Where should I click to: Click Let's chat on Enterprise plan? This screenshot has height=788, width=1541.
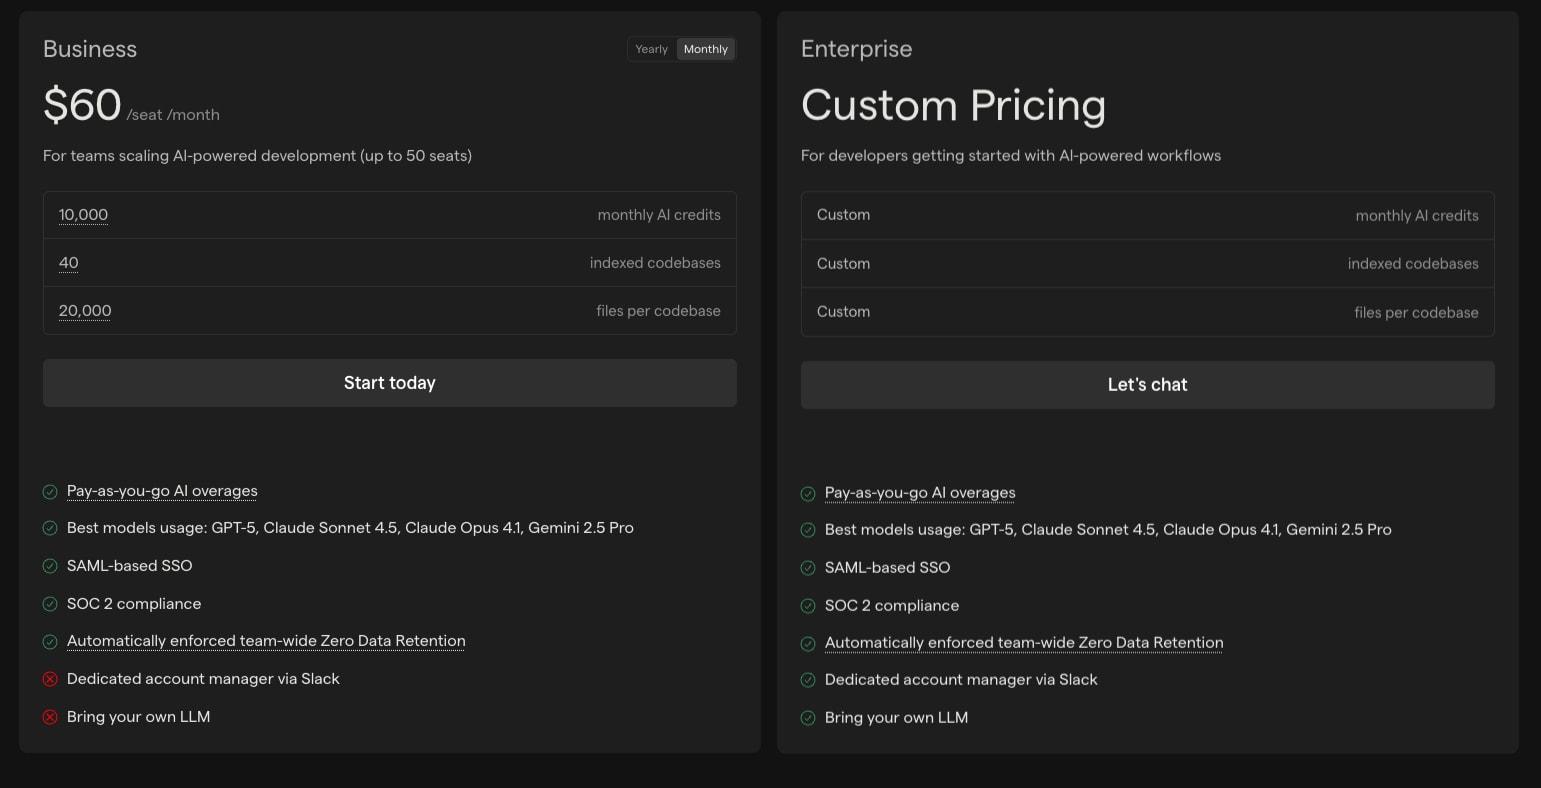pos(1148,385)
